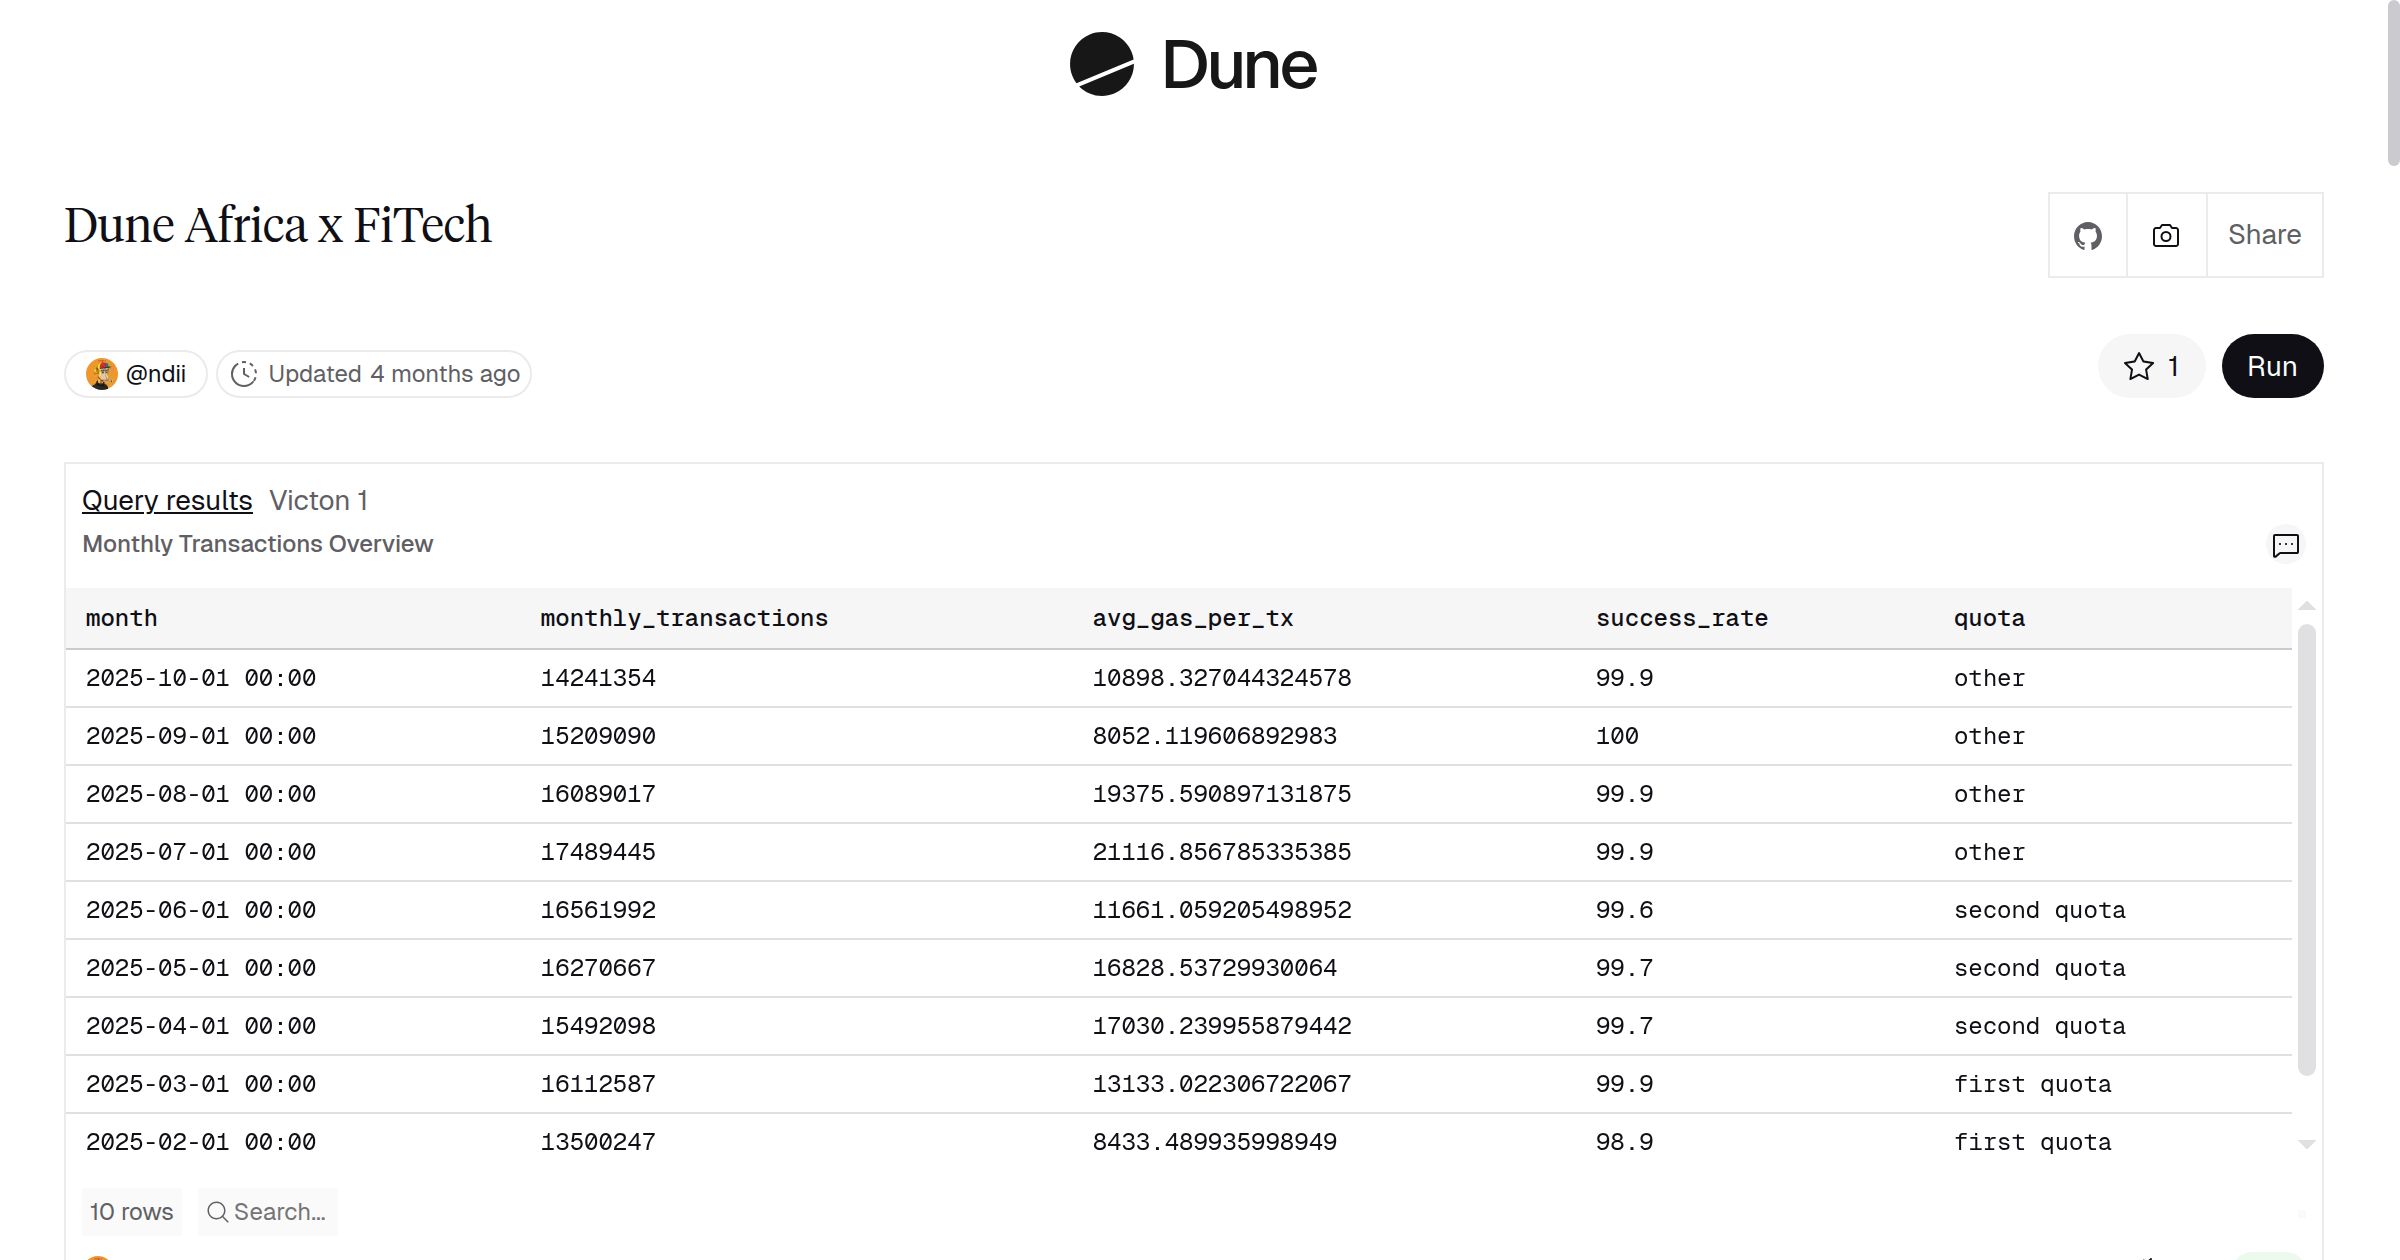The image size is (2400, 1260).
Task: Click inside the Search field
Action: (x=280, y=1211)
